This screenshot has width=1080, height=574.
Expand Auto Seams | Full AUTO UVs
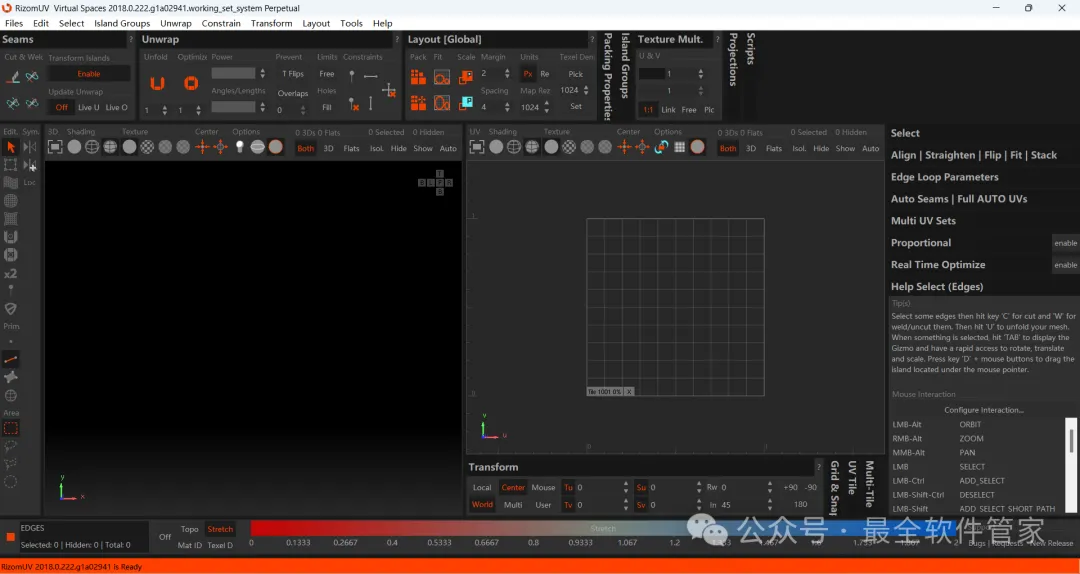pyautogui.click(x=959, y=199)
